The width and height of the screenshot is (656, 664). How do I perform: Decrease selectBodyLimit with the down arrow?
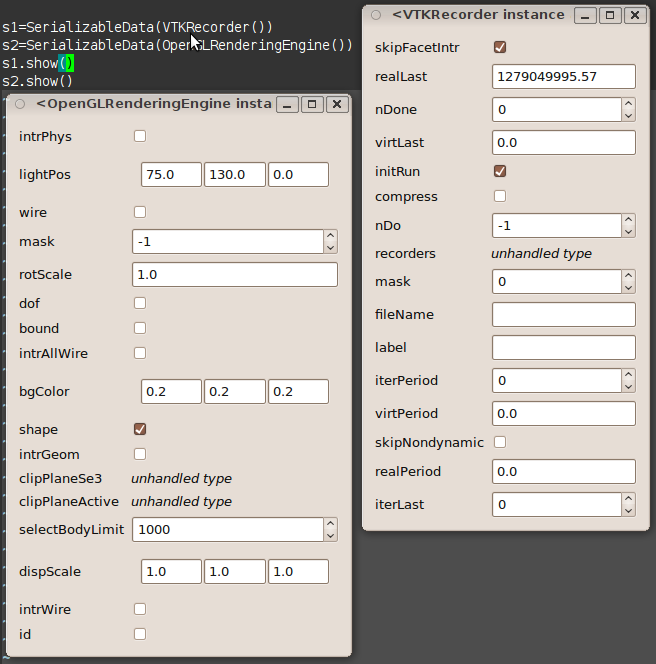click(330, 535)
